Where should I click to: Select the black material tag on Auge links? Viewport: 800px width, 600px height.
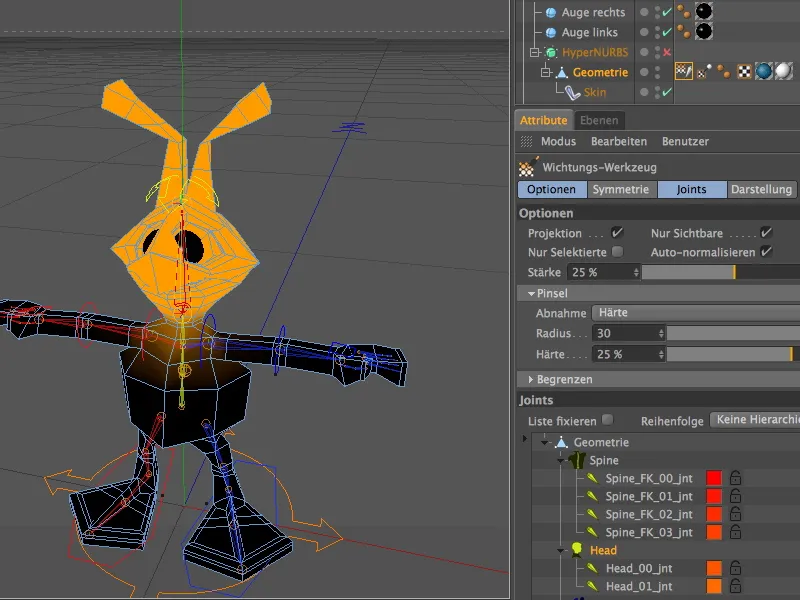pyautogui.click(x=704, y=32)
